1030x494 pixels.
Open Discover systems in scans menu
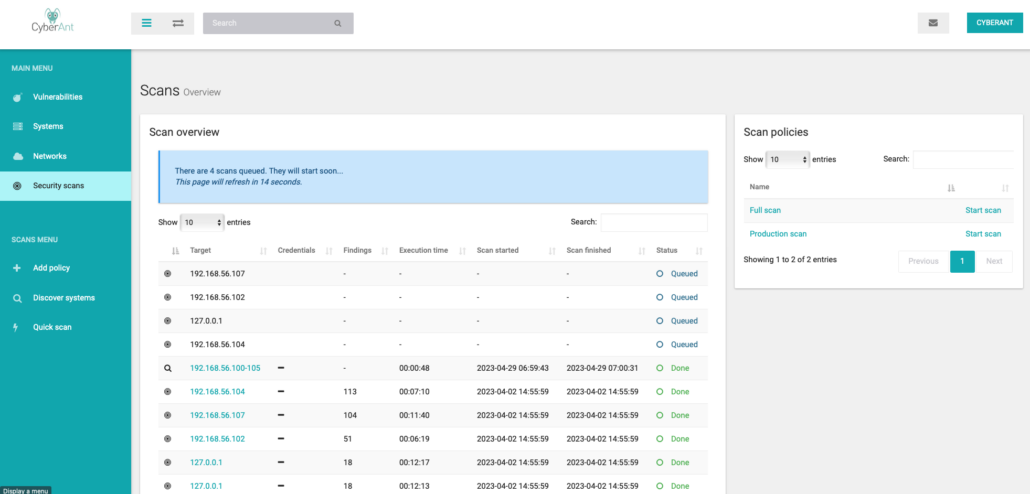click(66, 298)
